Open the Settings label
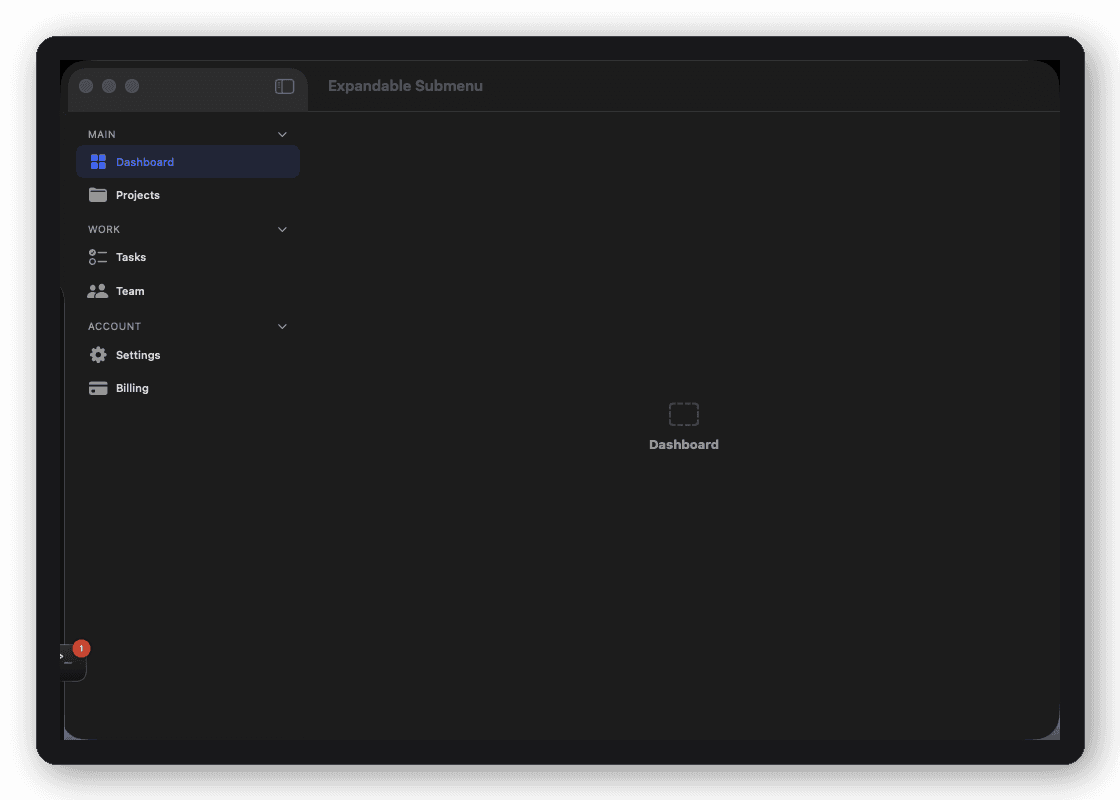 coord(138,355)
